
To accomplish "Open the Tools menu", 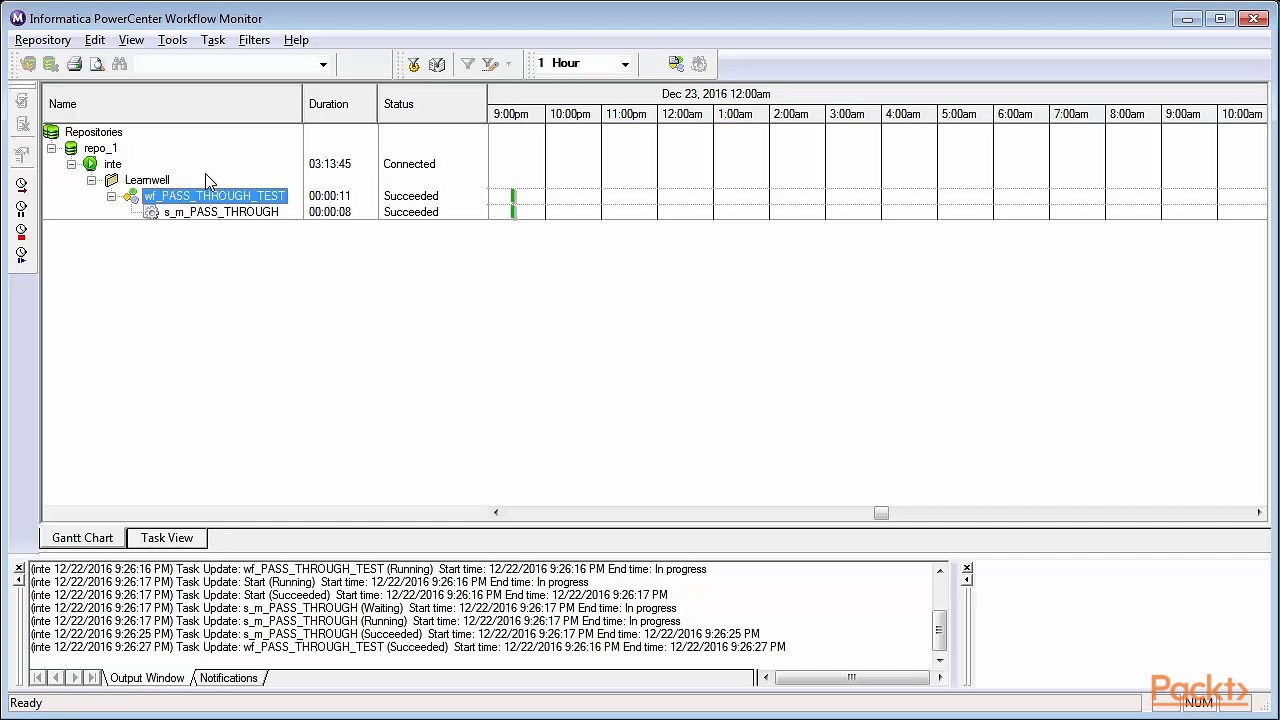I will point(172,40).
